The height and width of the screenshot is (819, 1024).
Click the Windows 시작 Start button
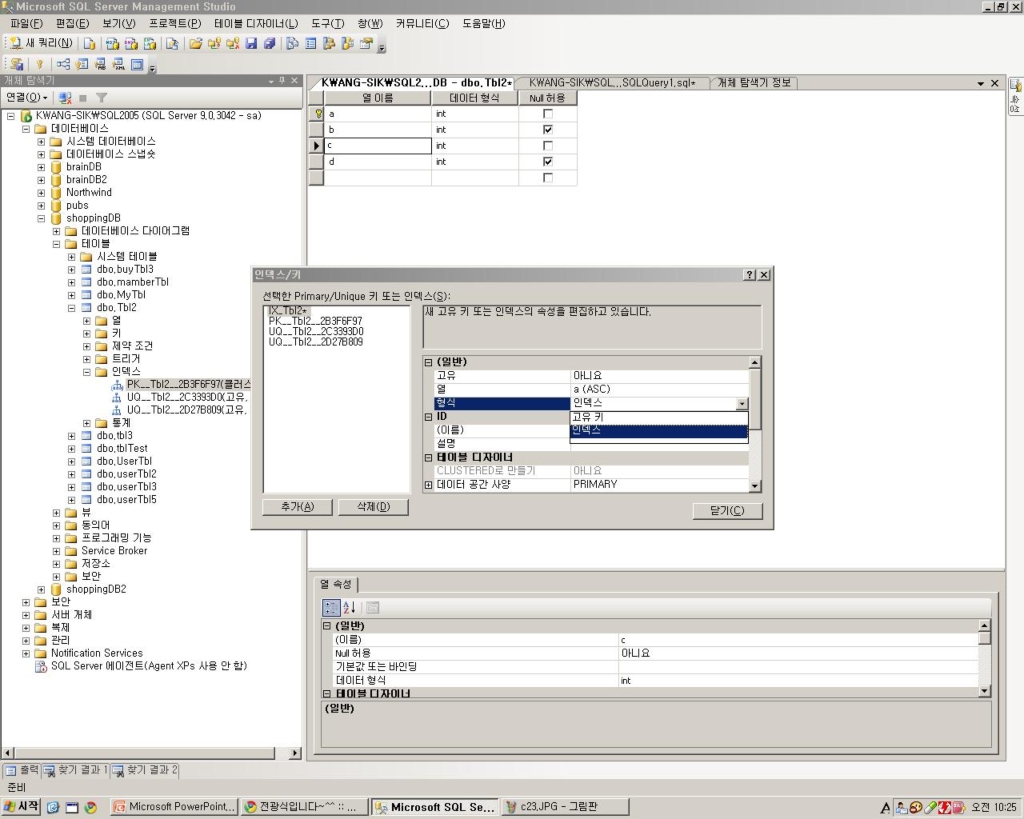[21, 807]
